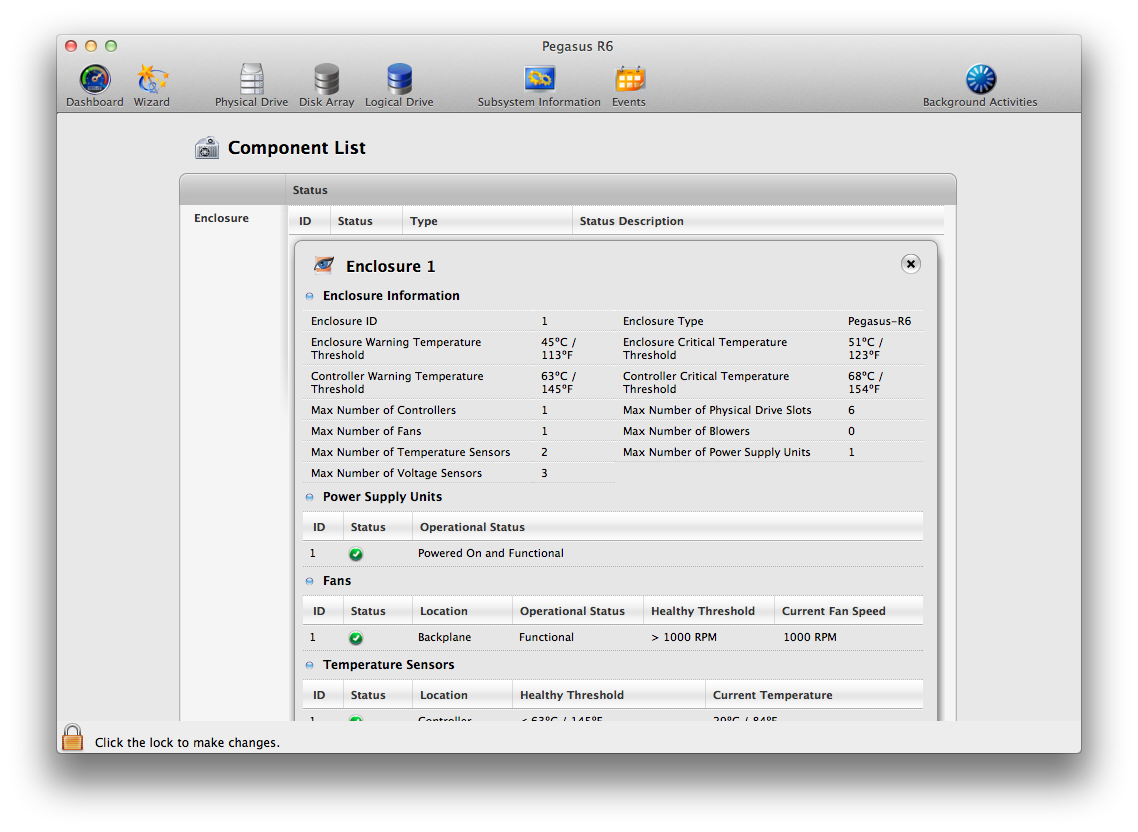Select 'Max Number of Temperature Sensors' label
Viewport: 1138px width, 832px height.
[x=411, y=452]
